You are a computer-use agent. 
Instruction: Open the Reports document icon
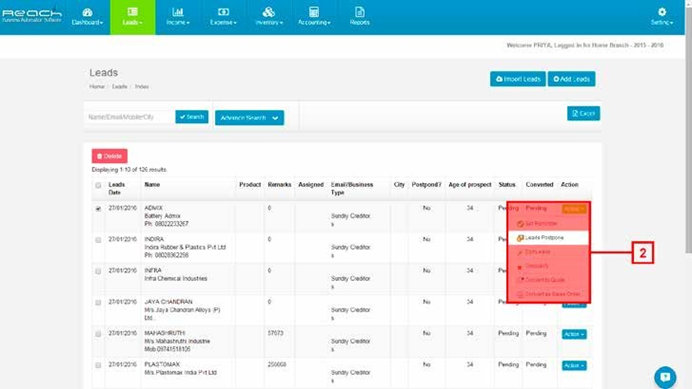point(360,12)
